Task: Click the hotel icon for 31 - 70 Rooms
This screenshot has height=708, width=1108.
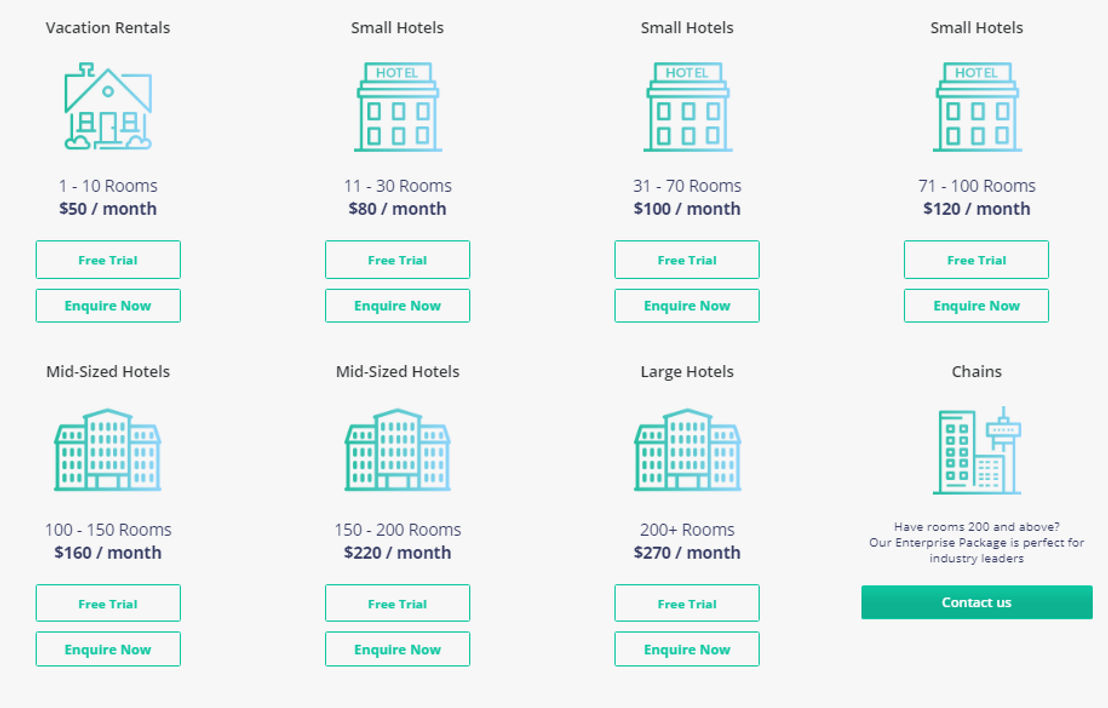Action: (688, 107)
